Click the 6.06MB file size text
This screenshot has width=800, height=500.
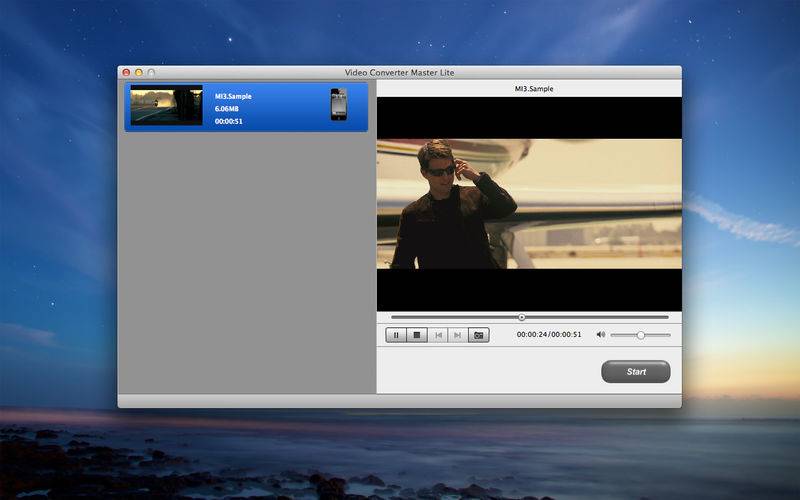227,109
